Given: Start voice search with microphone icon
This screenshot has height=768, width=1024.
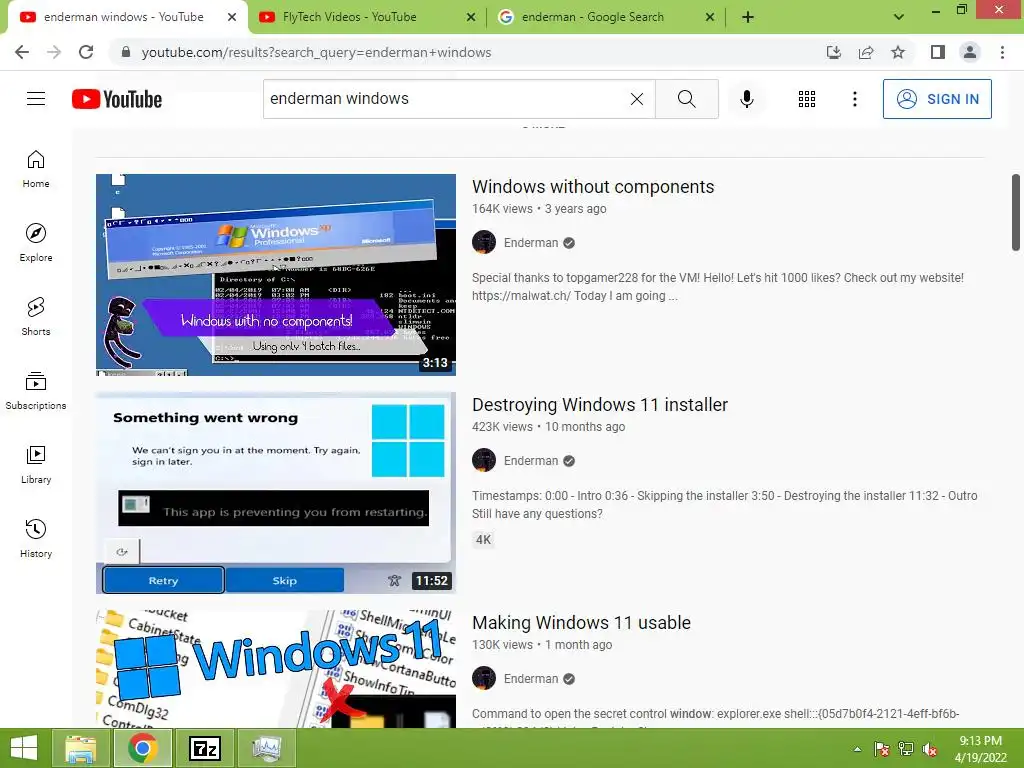Looking at the screenshot, I should [747, 99].
